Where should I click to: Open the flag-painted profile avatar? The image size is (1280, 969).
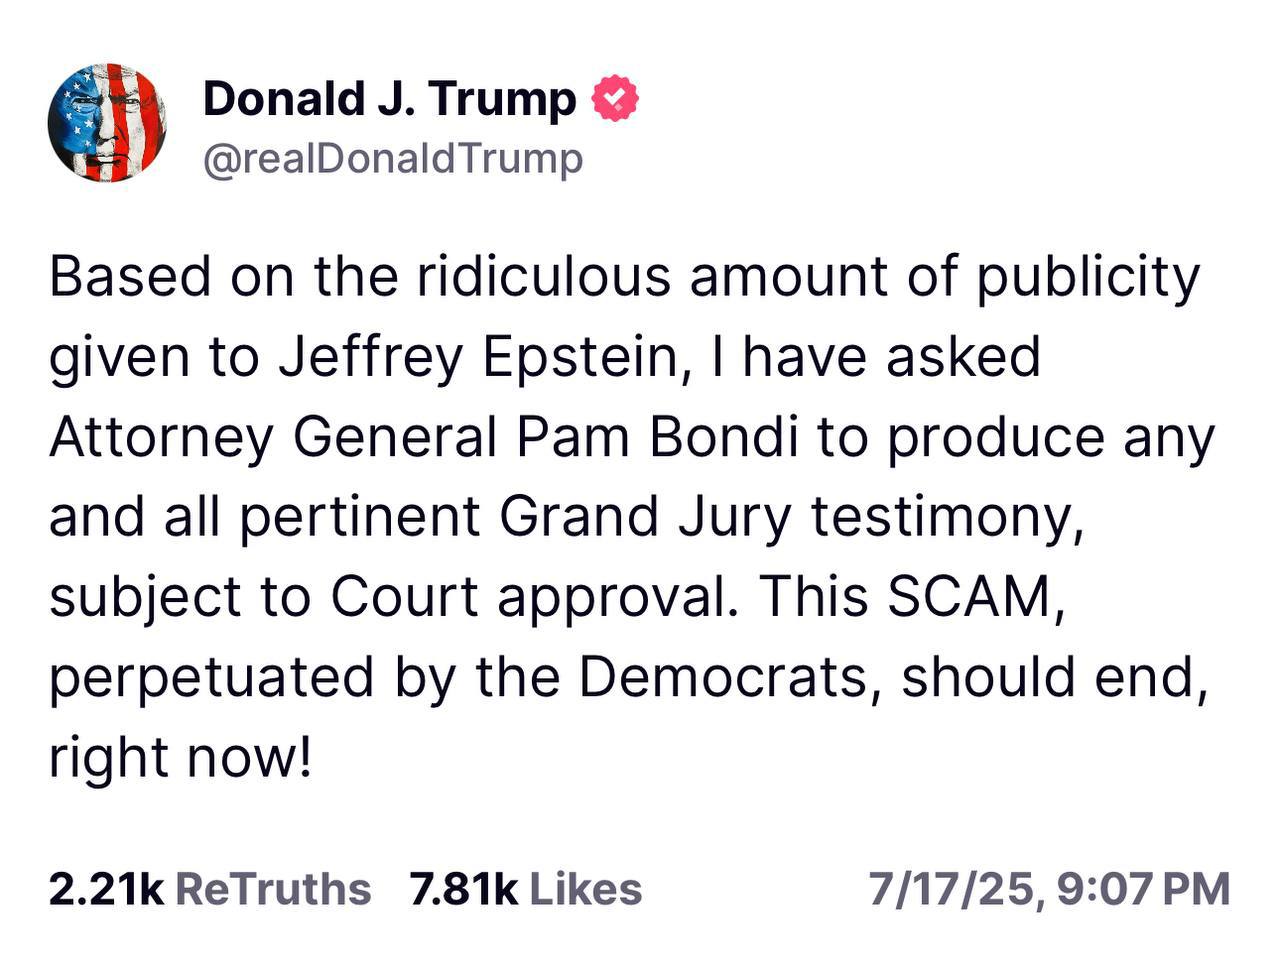coord(107,122)
